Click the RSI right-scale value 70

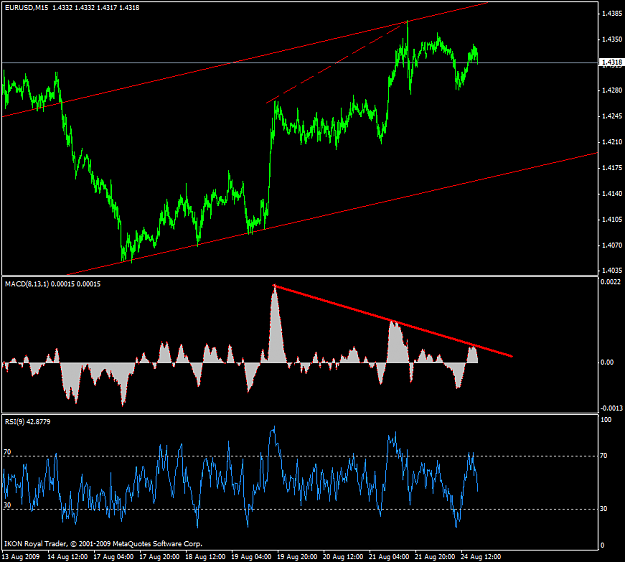coord(603,456)
